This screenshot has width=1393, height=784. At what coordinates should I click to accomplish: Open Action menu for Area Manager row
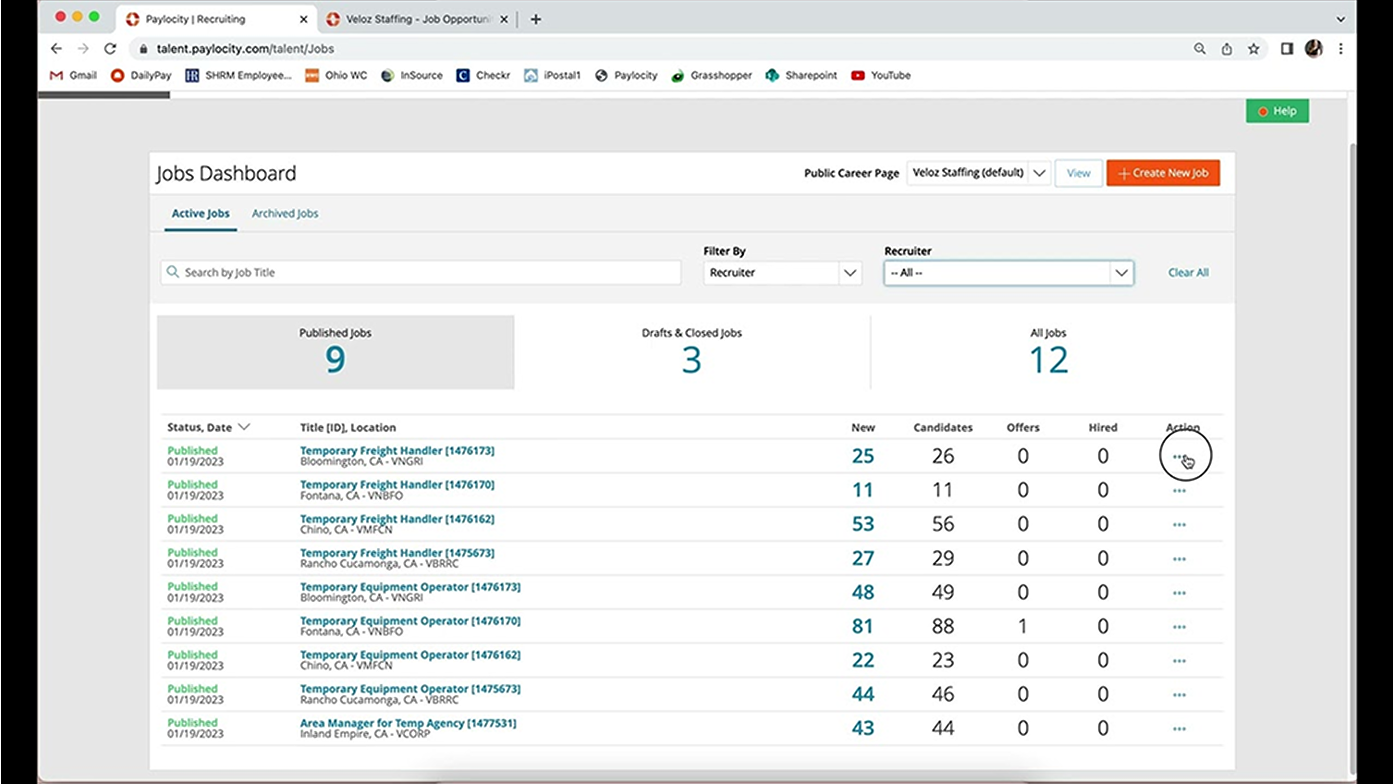[x=1179, y=728]
